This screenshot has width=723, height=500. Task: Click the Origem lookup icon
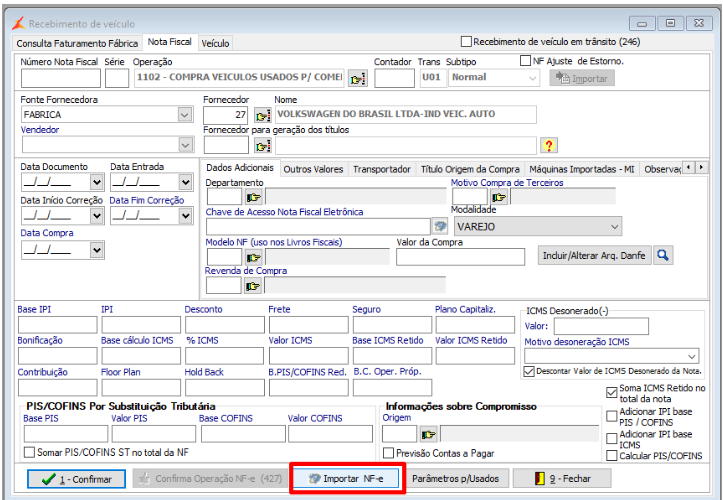click(x=429, y=434)
